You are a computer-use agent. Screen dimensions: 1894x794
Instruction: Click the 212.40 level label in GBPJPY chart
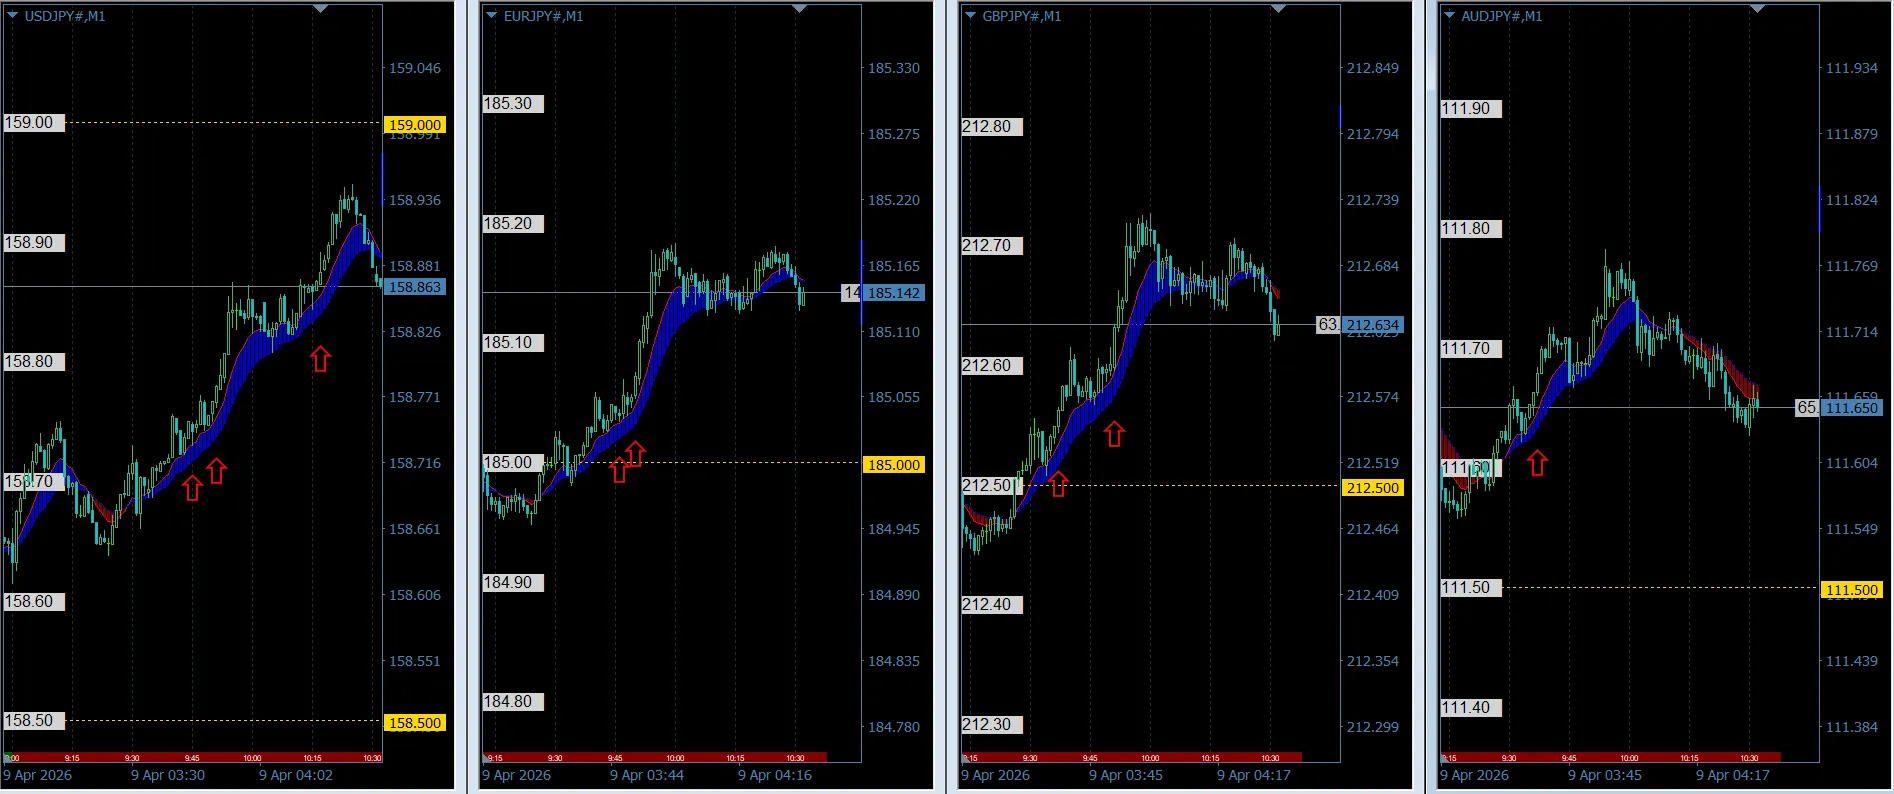click(x=992, y=605)
